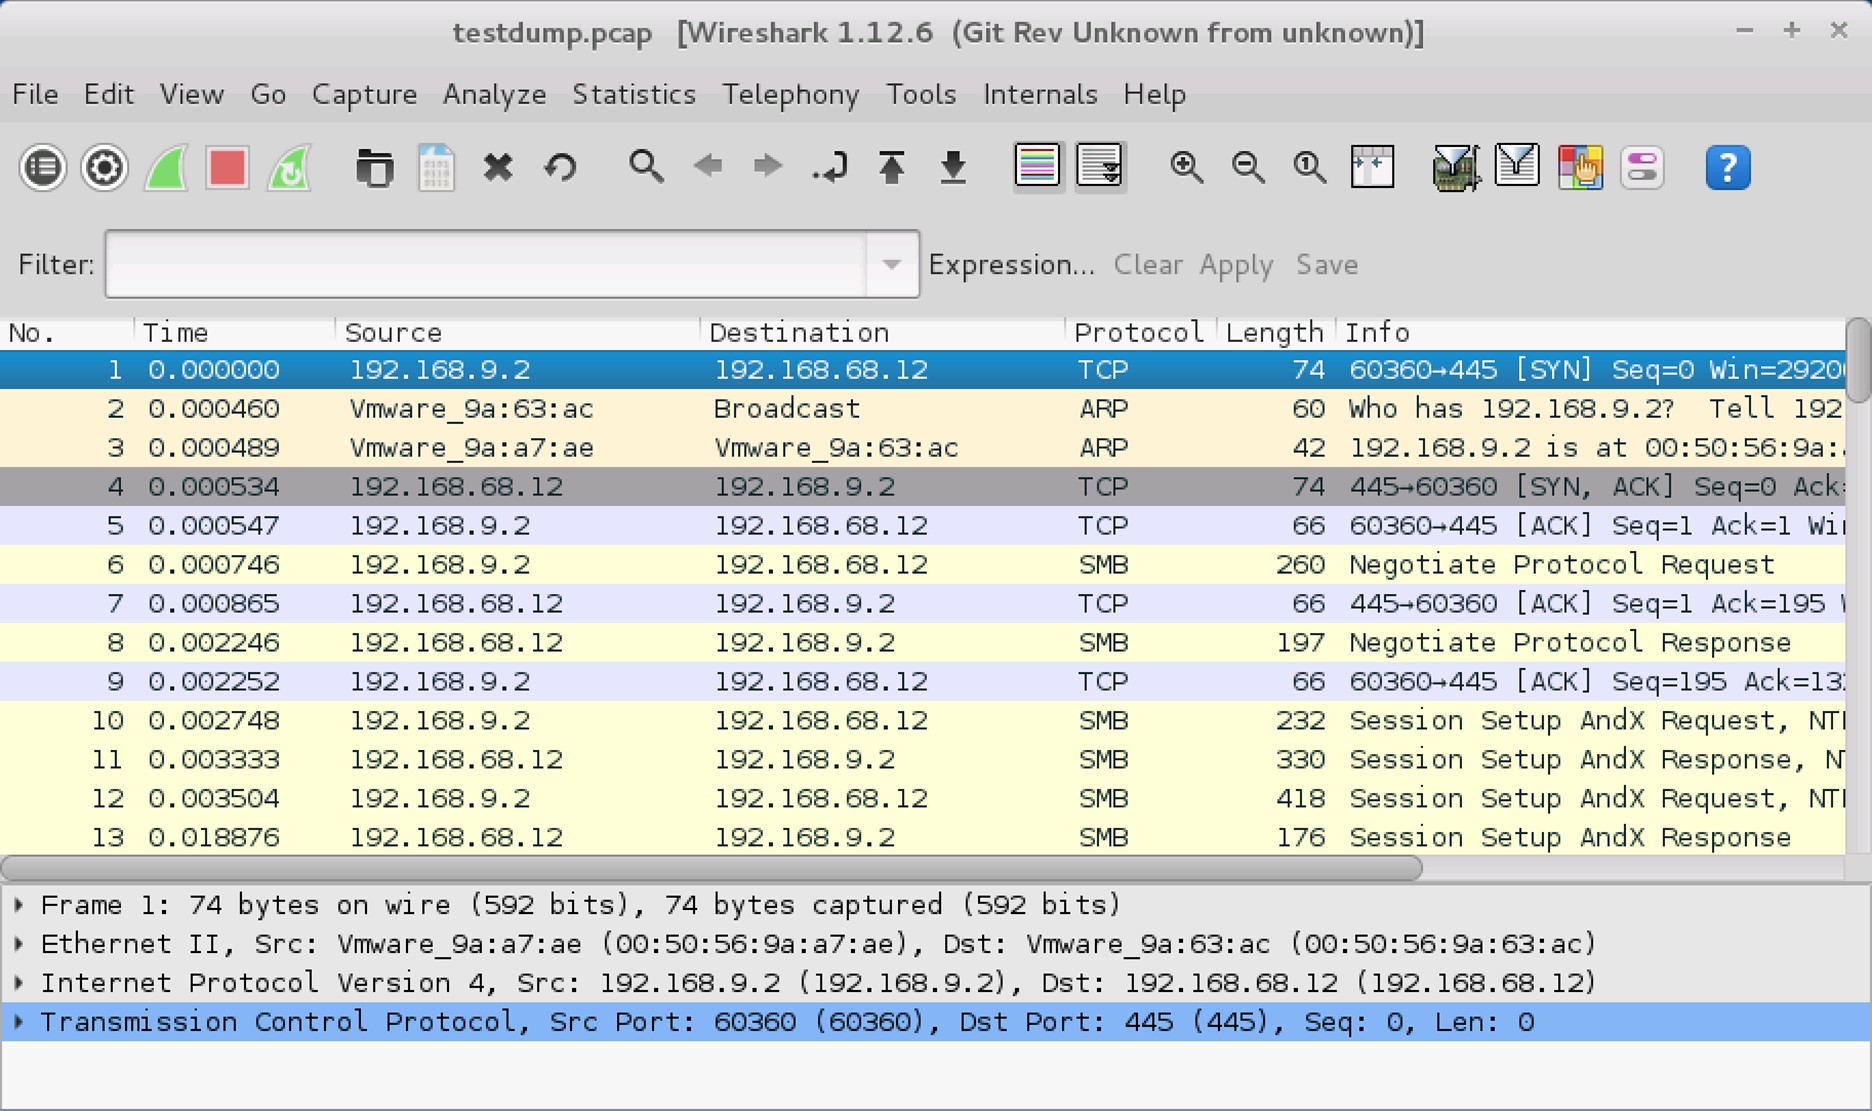Click inside the display Filter text field

tap(485, 264)
